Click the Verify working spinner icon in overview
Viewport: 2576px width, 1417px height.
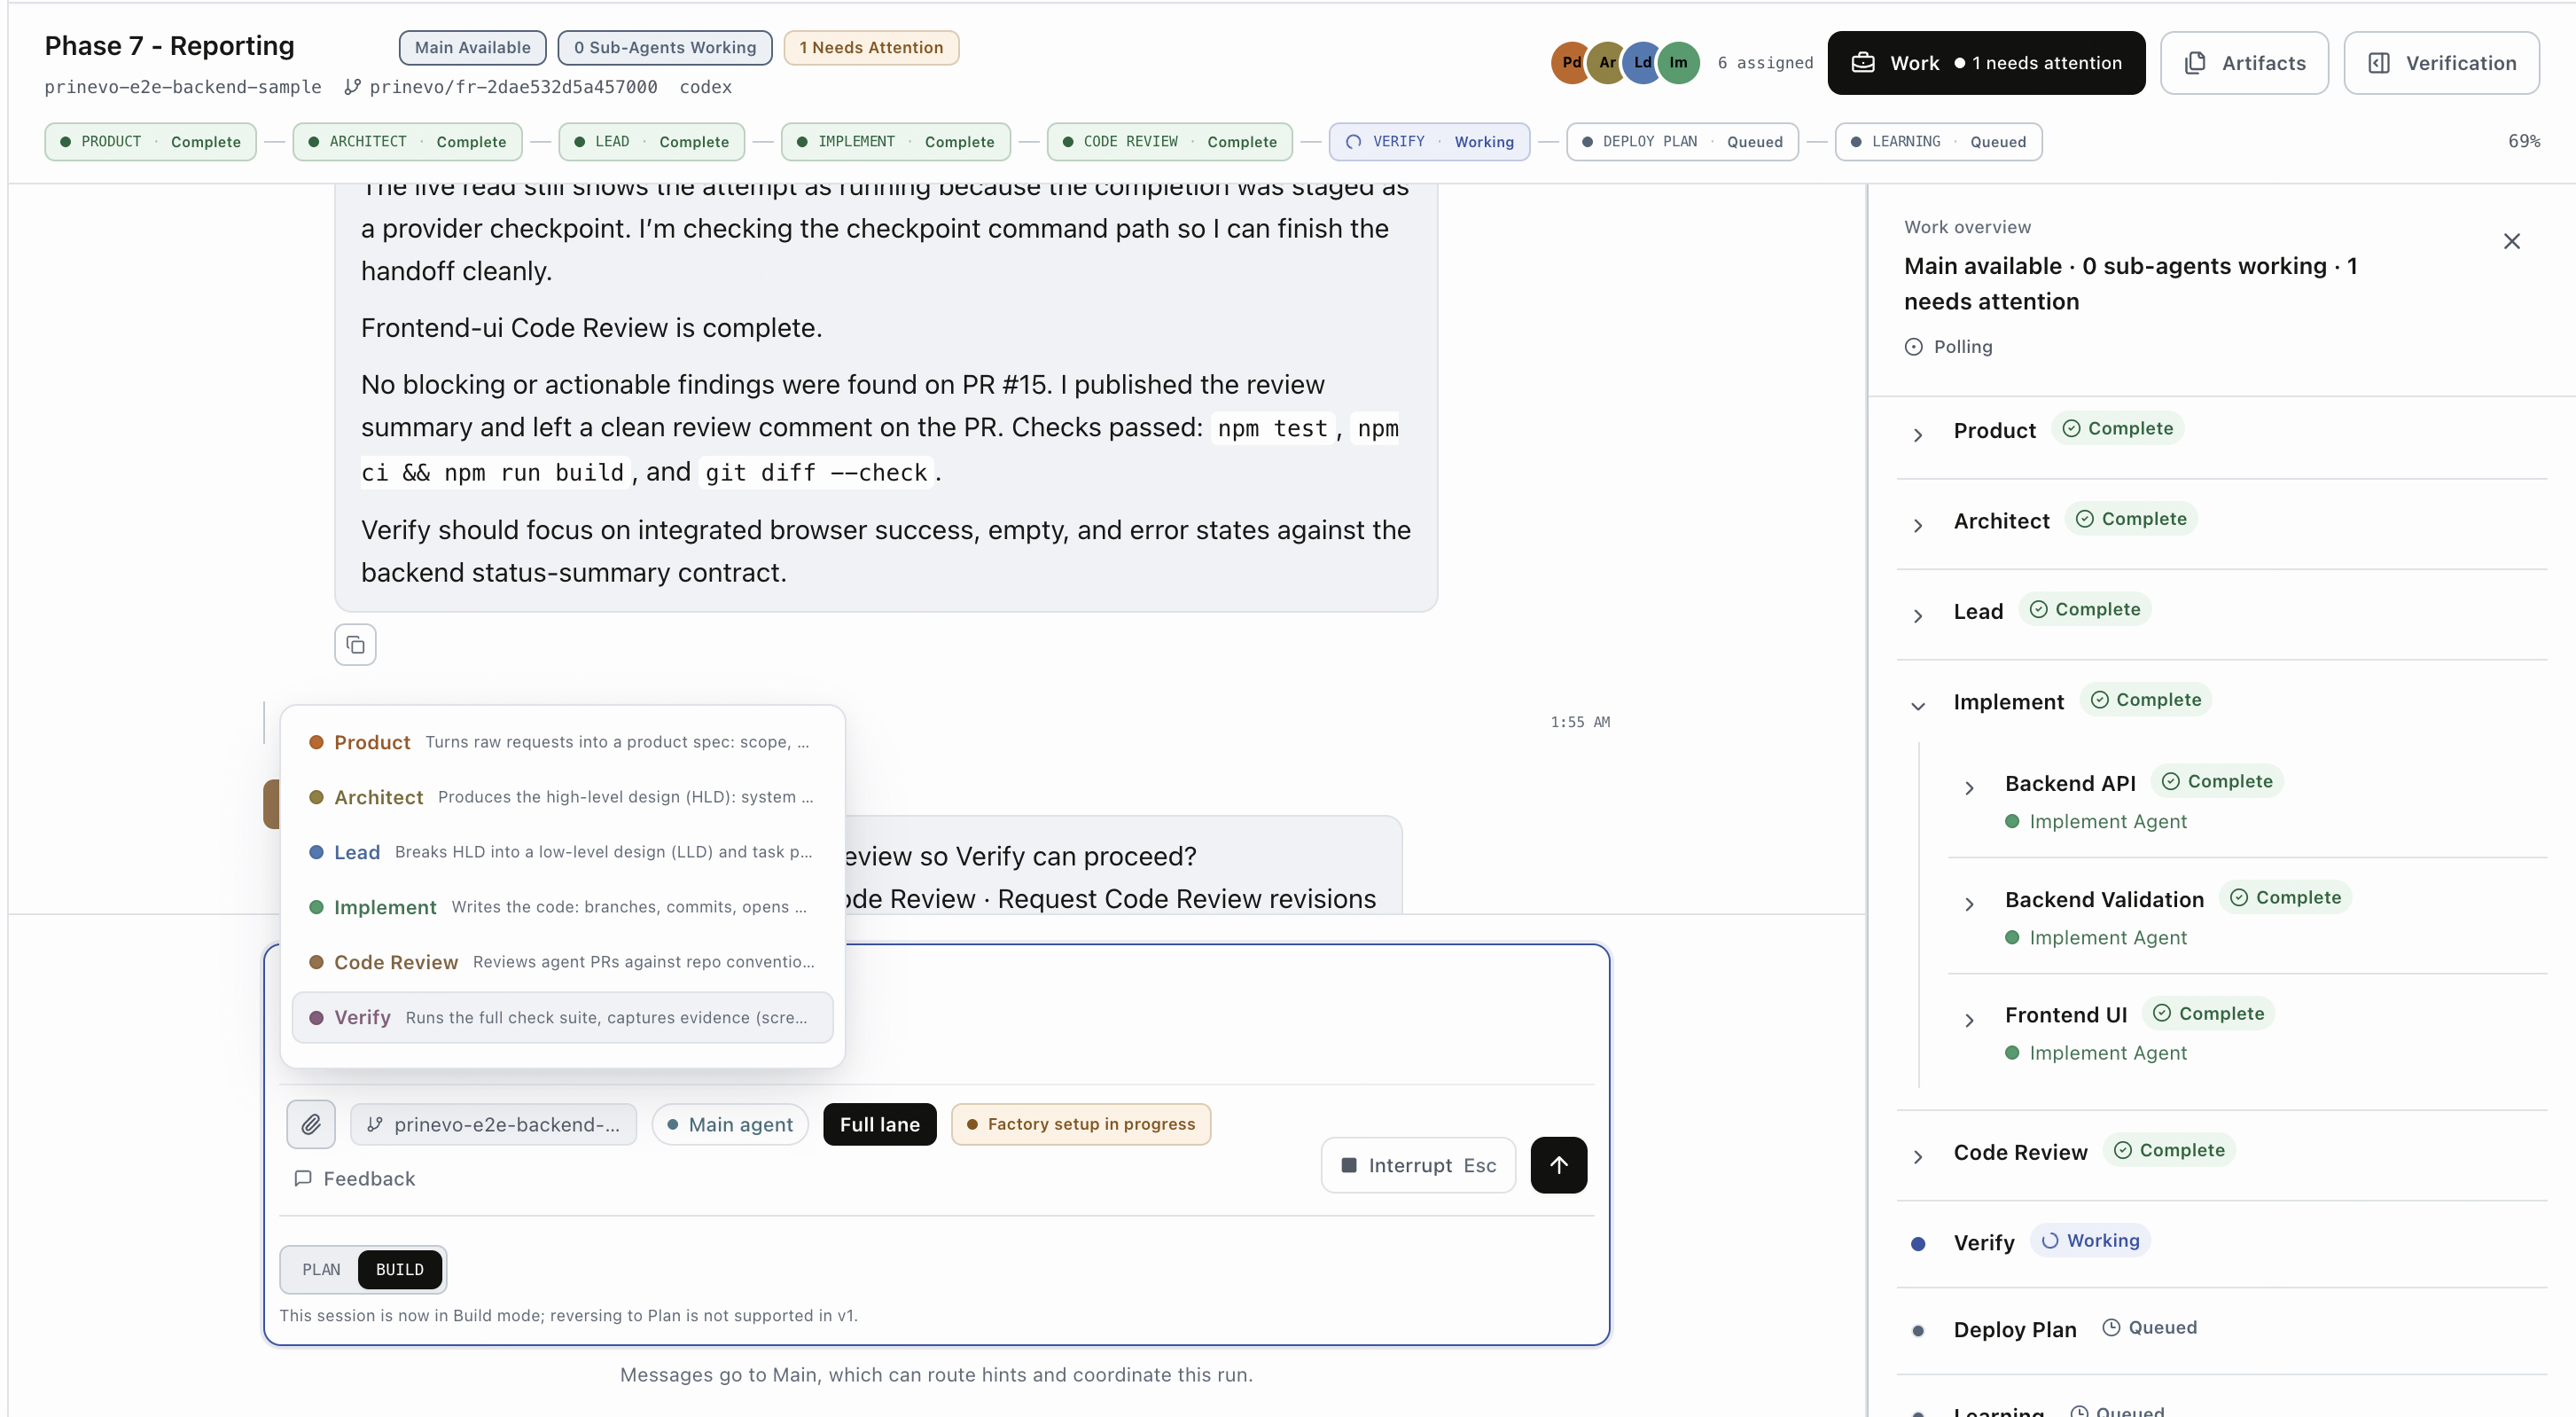2049,1241
